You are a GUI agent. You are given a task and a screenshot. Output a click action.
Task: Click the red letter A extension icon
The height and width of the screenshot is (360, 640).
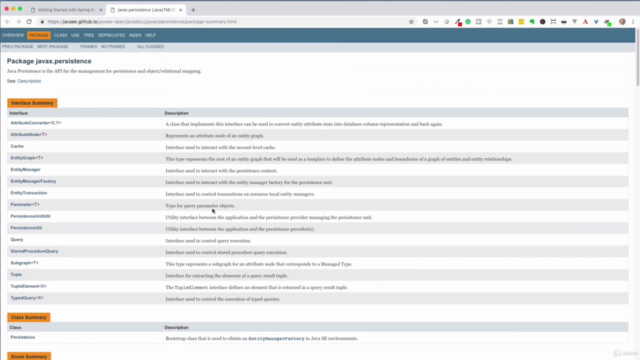(x=585, y=22)
